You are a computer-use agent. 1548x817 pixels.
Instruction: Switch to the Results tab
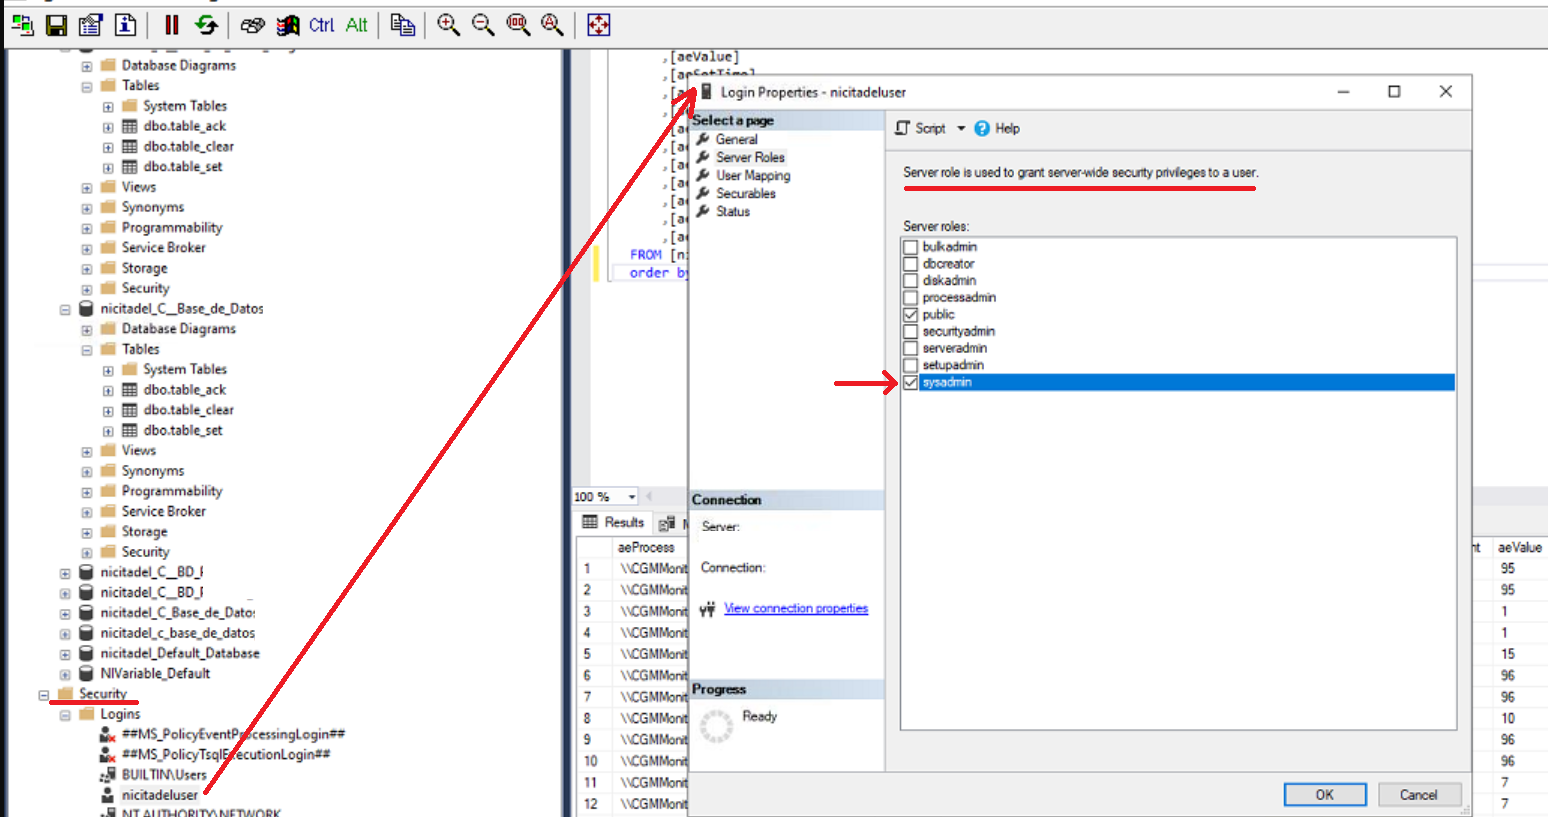[614, 523]
